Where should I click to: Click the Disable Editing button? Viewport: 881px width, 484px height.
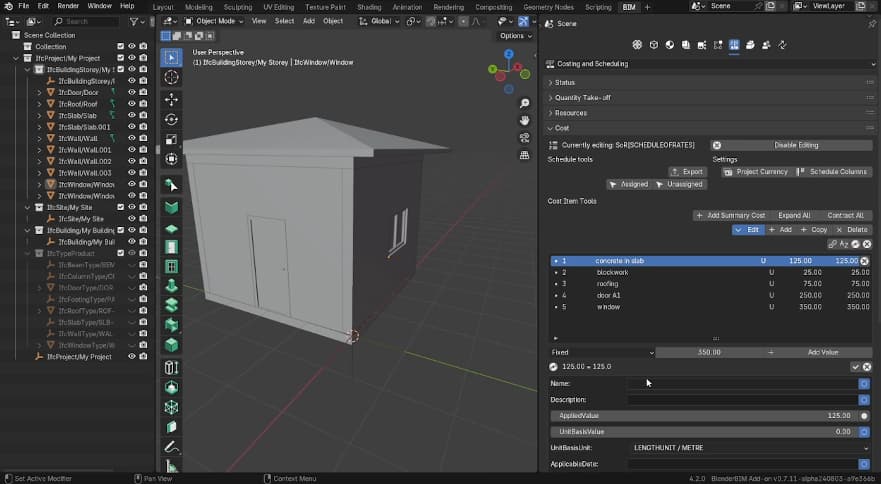795,145
